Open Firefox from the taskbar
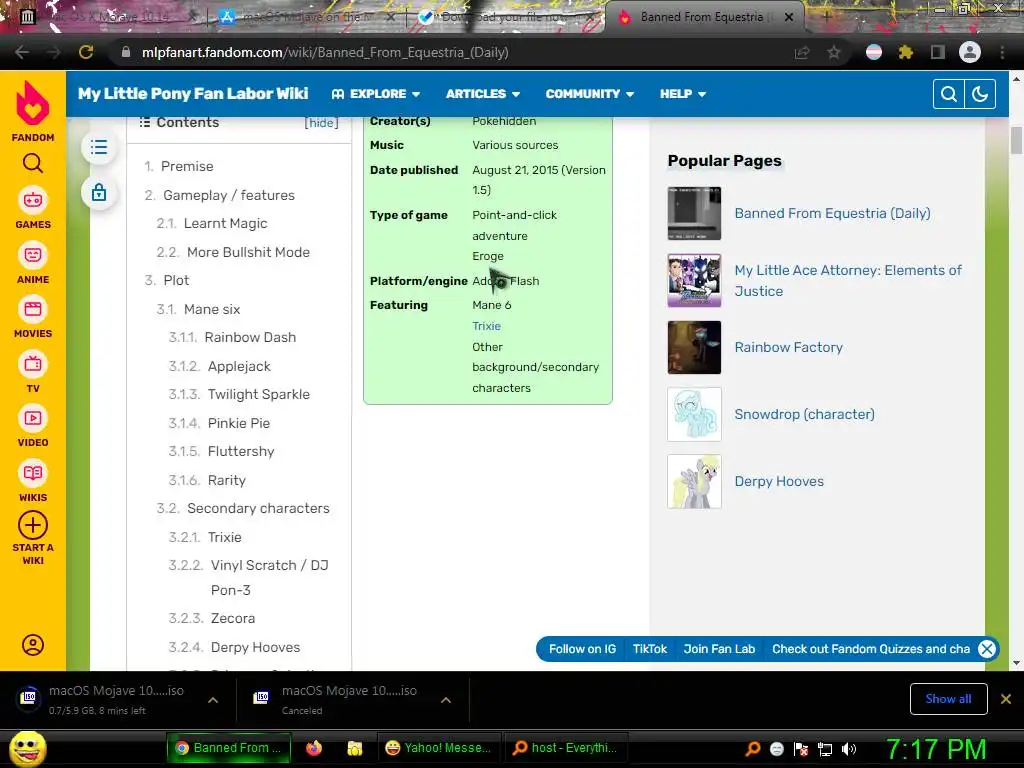 [x=314, y=748]
